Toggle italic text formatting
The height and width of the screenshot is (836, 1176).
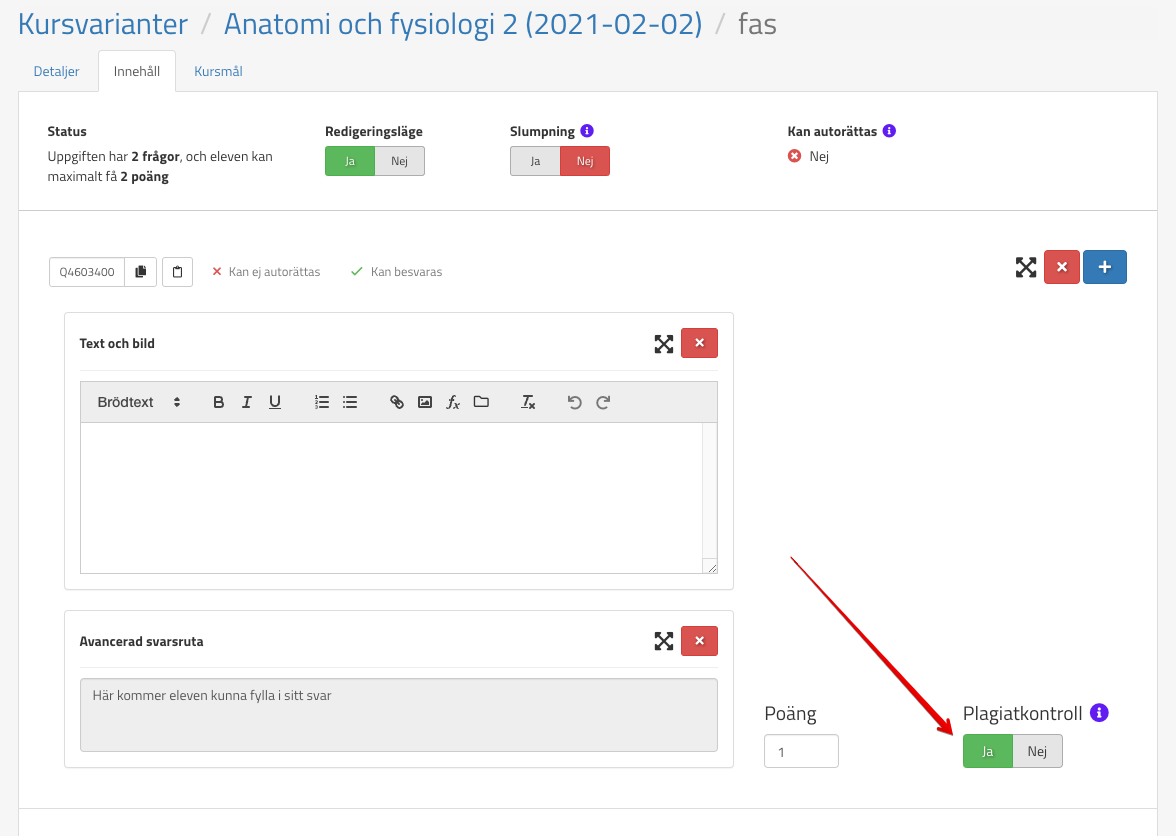coord(247,402)
